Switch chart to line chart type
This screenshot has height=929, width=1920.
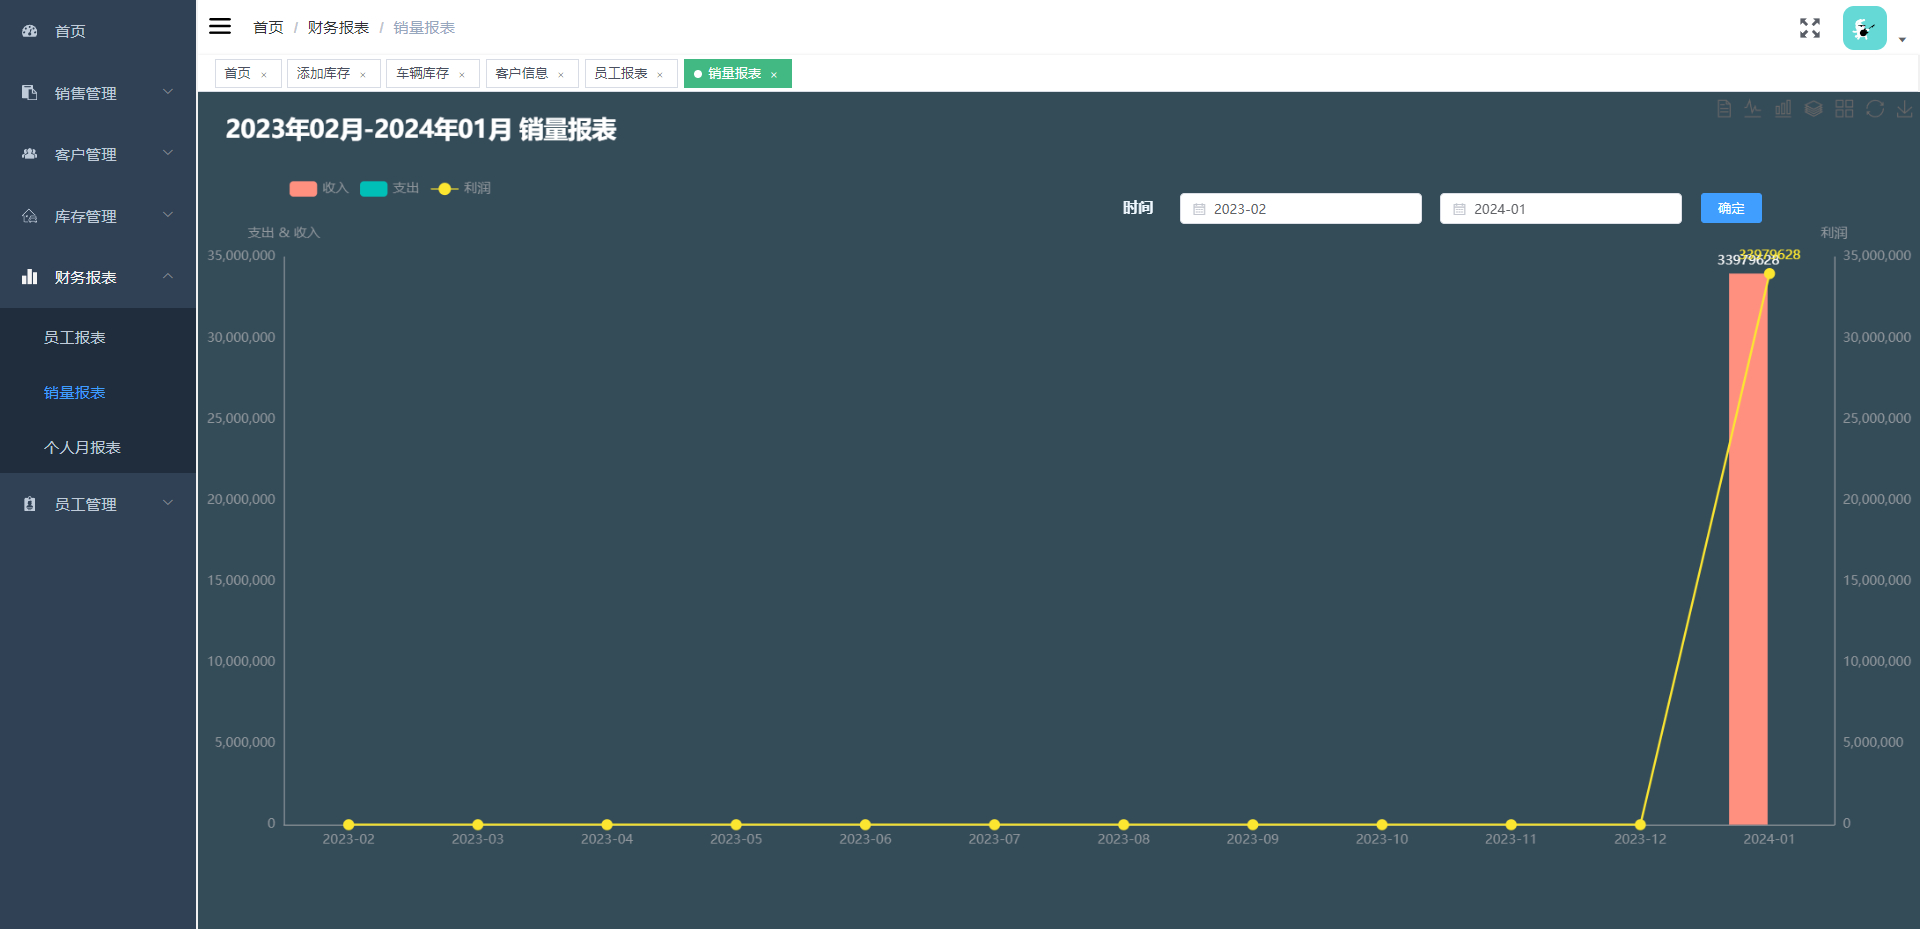click(1753, 109)
